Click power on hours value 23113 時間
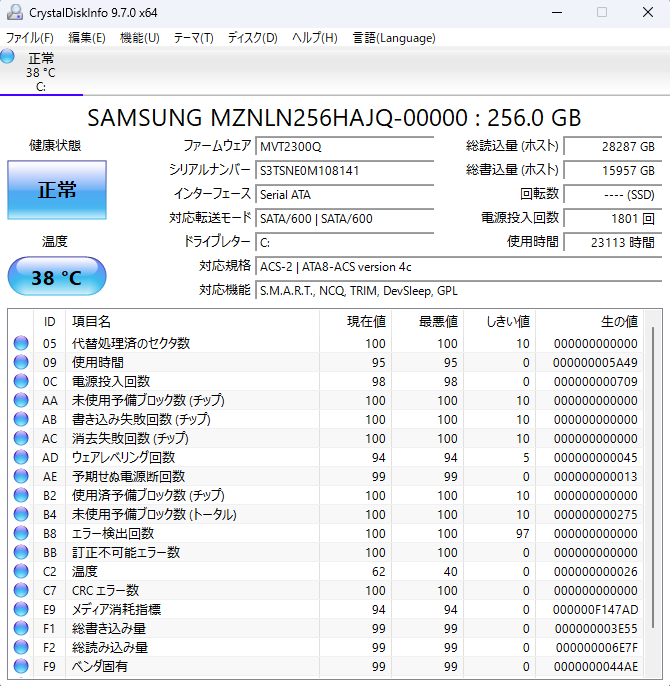Image resolution: width=670 pixels, height=686 pixels. (x=613, y=242)
